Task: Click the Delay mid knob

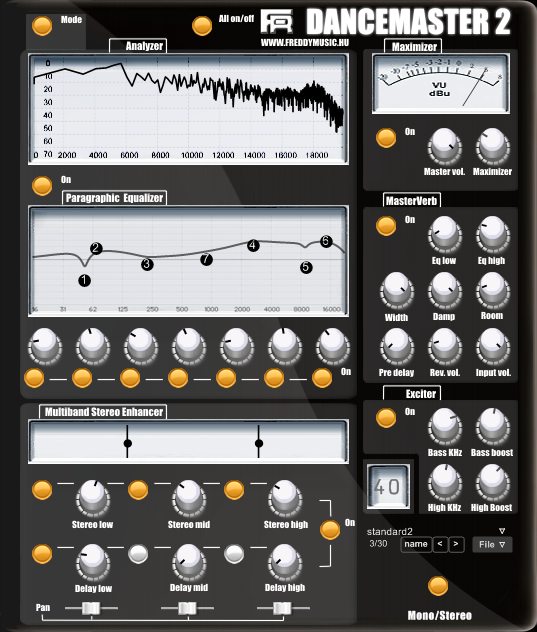Action: click(x=189, y=562)
